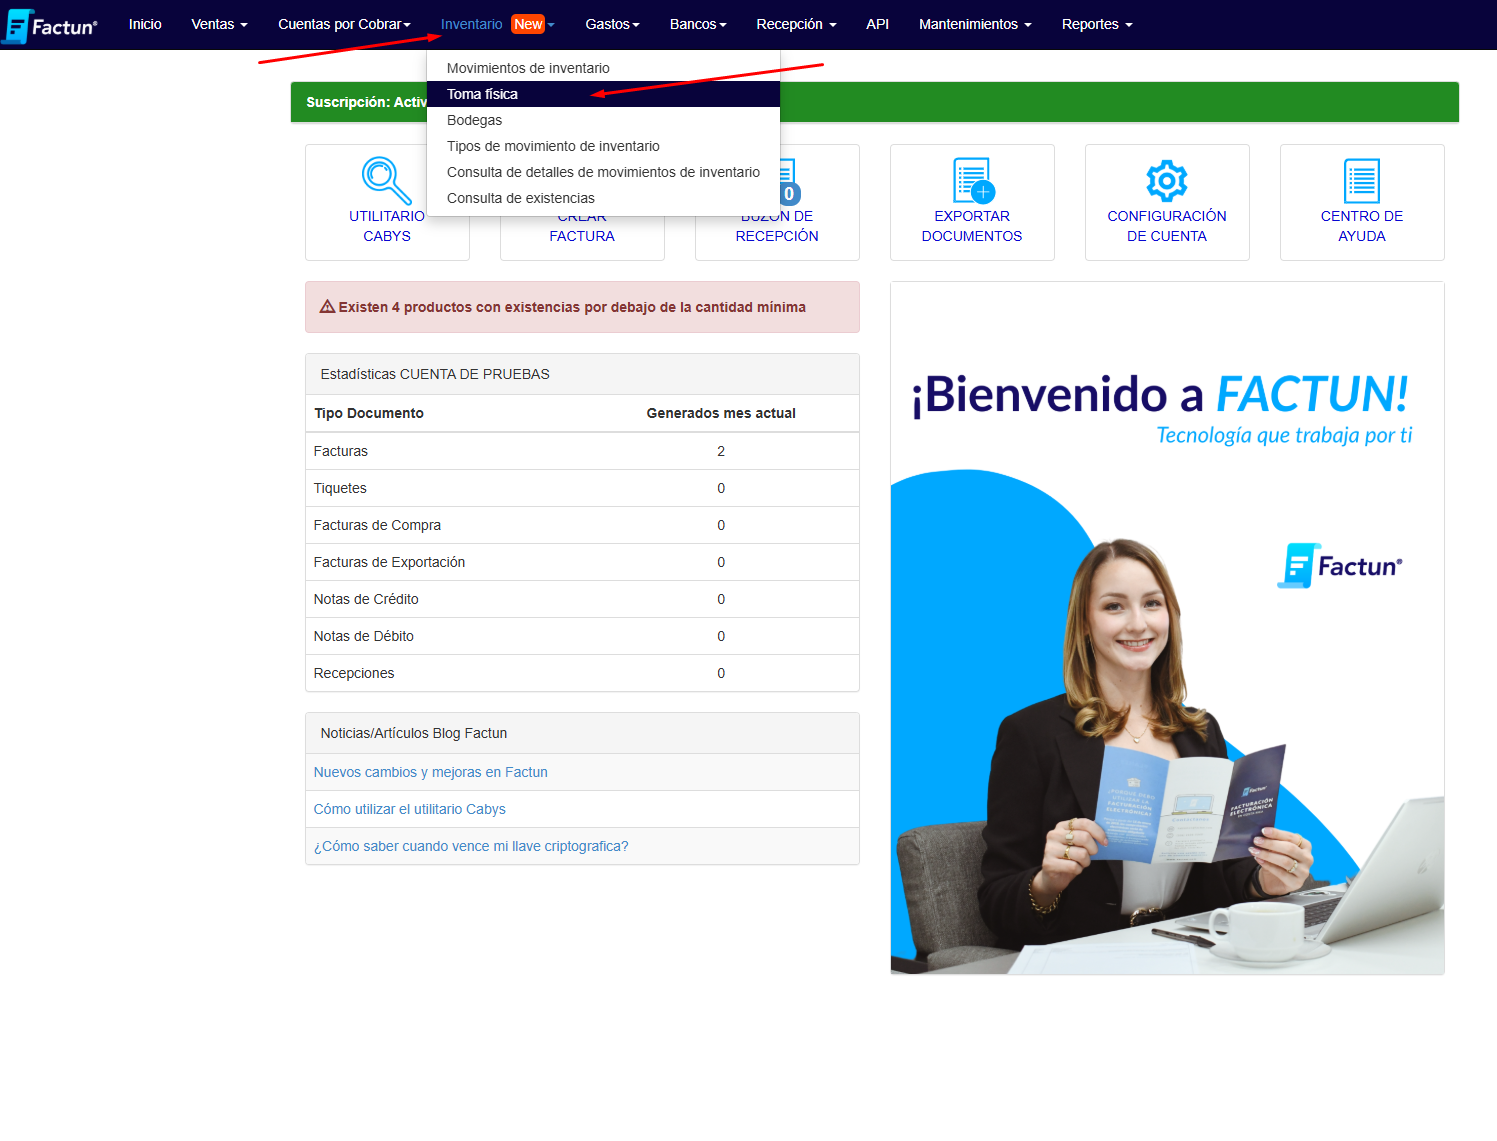Open Consulta de detalles de movimientos de inventario
The height and width of the screenshot is (1141, 1497).
coord(603,172)
